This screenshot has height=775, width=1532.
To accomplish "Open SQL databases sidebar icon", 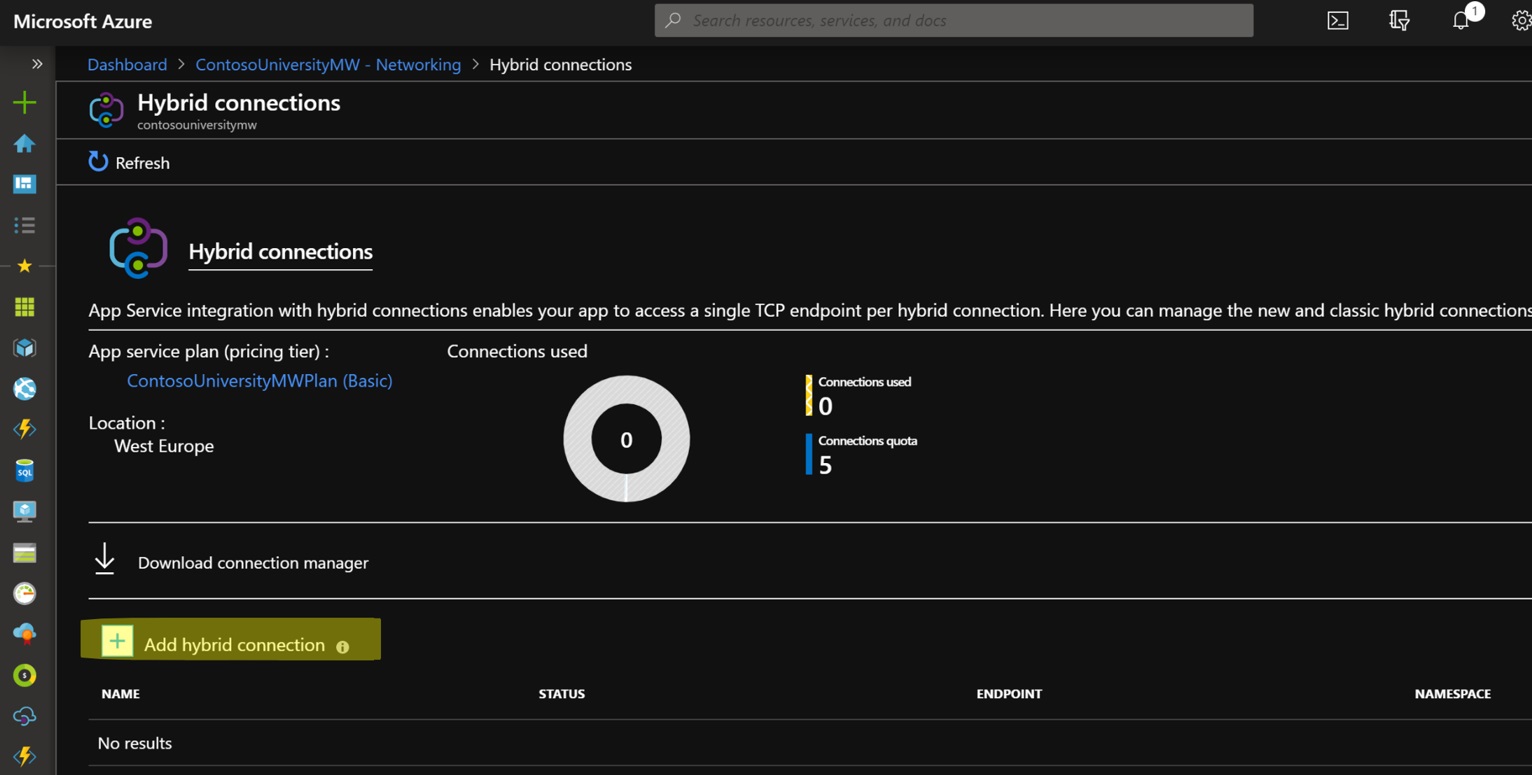I will coord(24,470).
